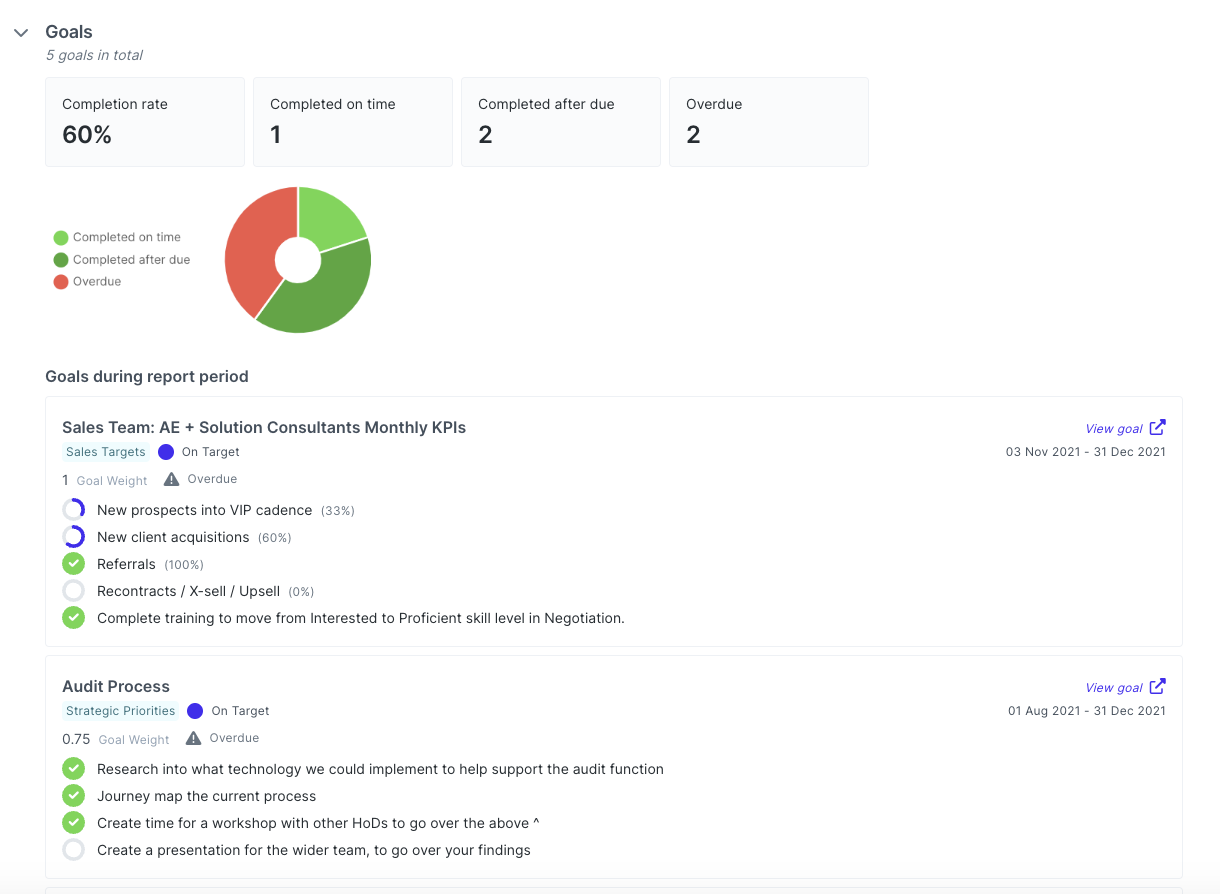Click the Overdue warning icon under Sales Team goal
This screenshot has width=1220, height=894.
pyautogui.click(x=172, y=480)
